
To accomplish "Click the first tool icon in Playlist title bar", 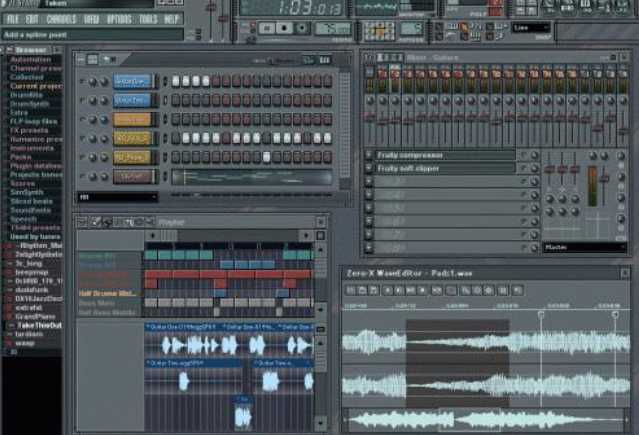I will [82, 222].
